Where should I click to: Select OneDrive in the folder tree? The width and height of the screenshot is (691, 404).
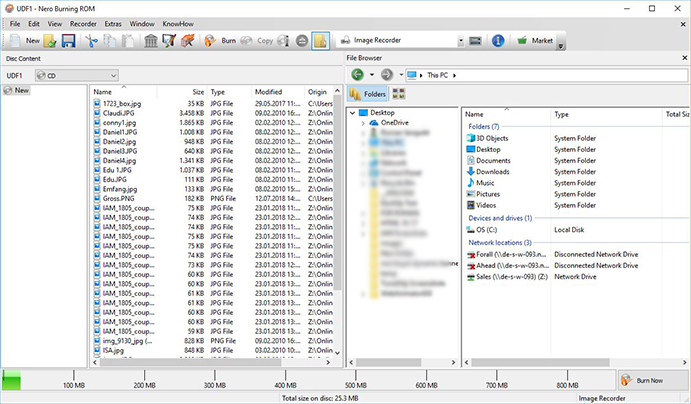tap(394, 123)
